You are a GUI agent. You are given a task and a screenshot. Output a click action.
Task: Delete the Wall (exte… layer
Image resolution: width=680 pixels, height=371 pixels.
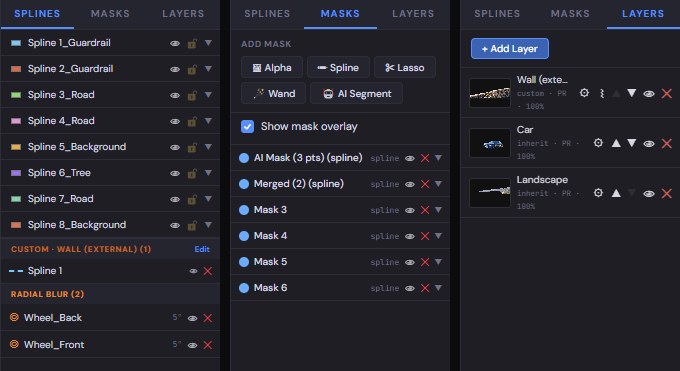coord(667,94)
